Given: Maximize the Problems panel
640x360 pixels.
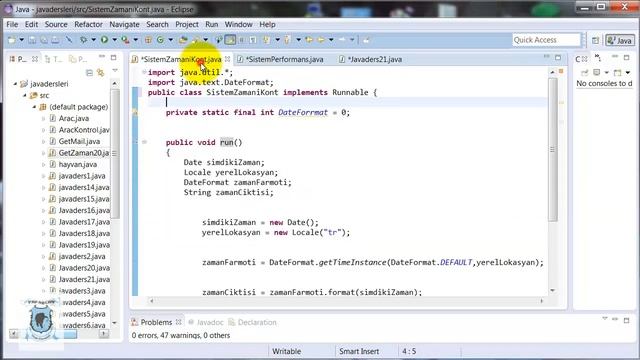Looking at the screenshot, I should [627, 320].
